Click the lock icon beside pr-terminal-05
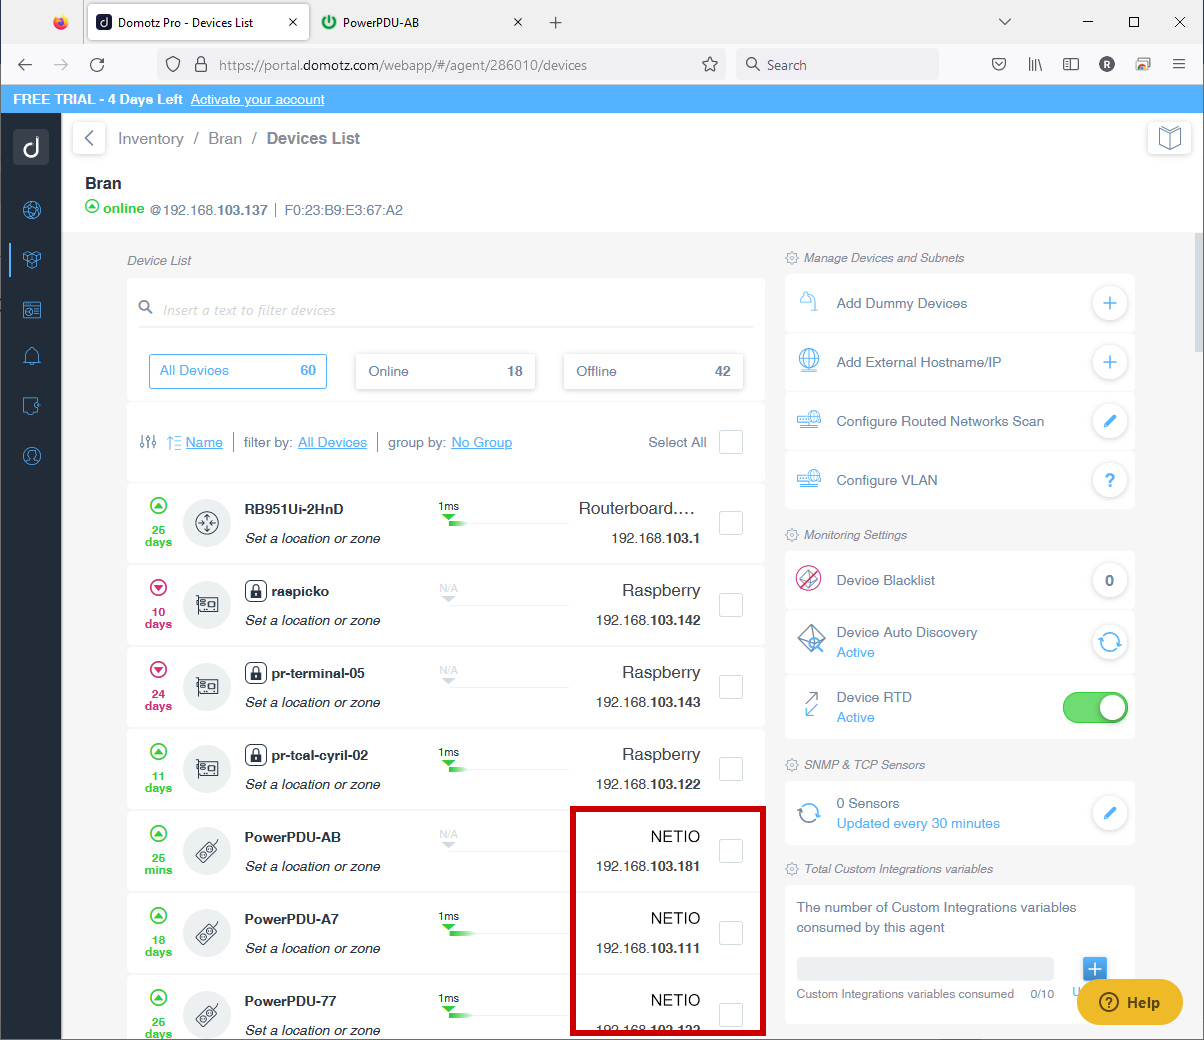Screen dimensions: 1204x1040 coord(256,673)
